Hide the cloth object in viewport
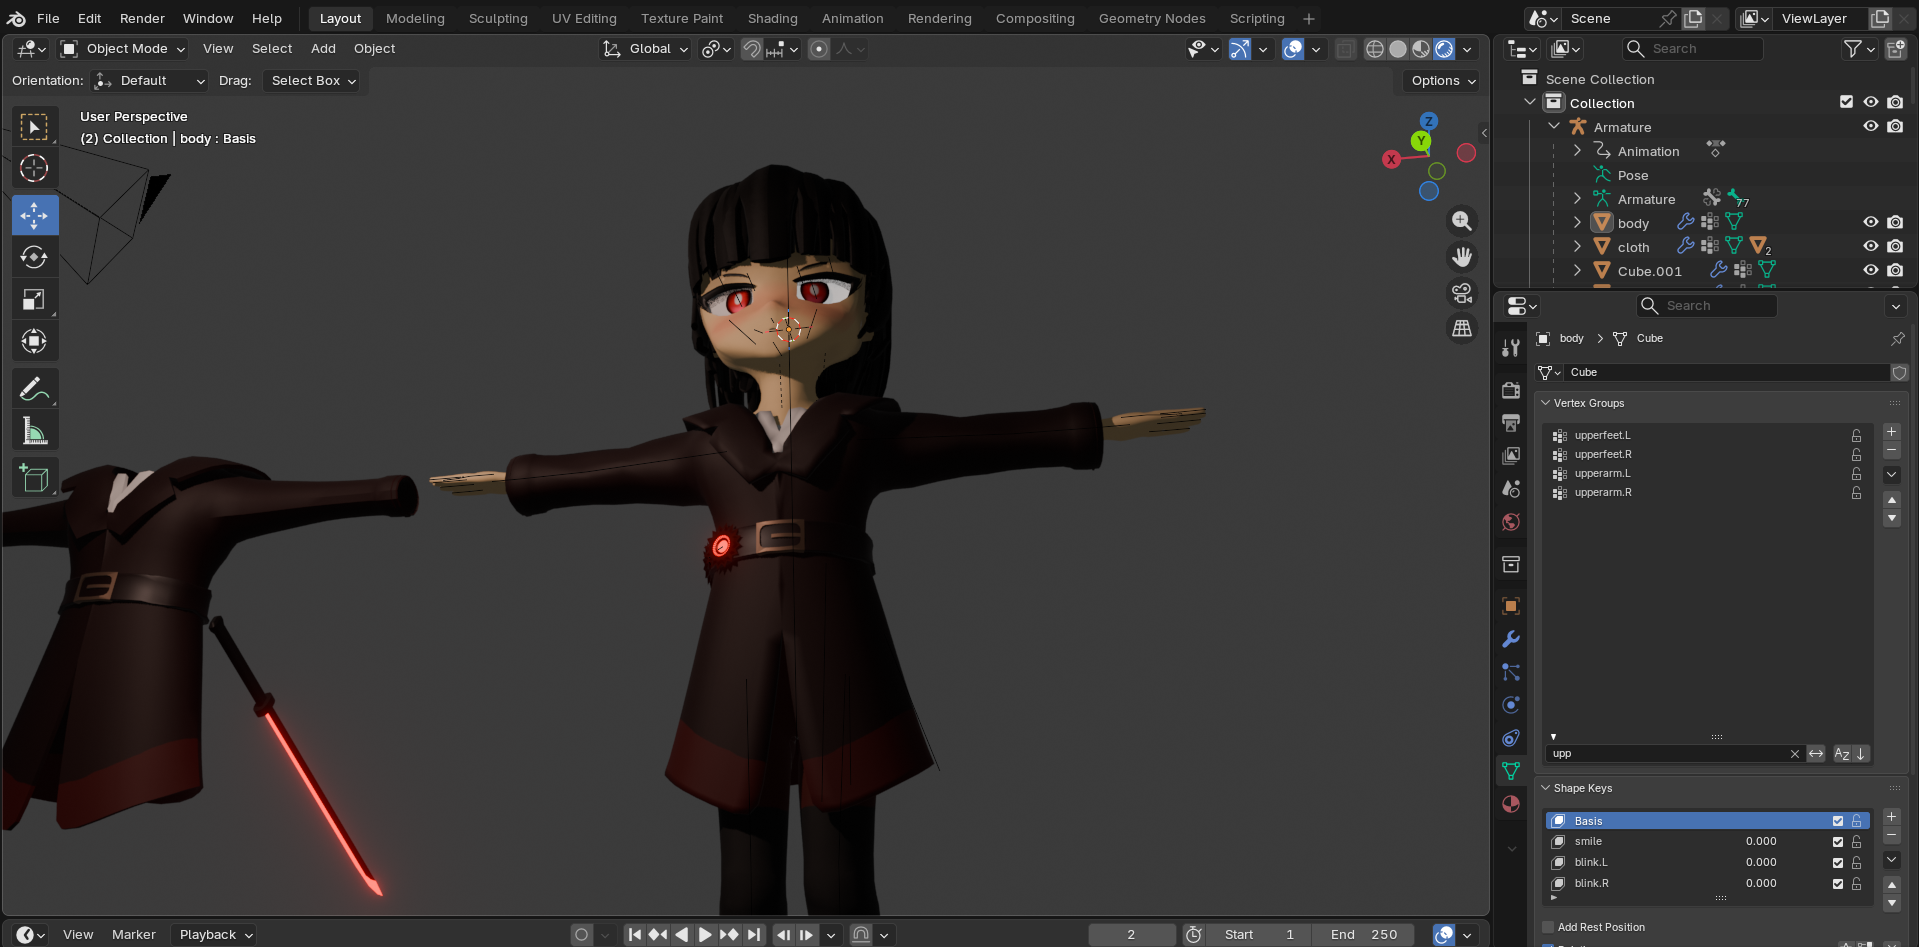Image resolution: width=1919 pixels, height=947 pixels. [1871, 247]
